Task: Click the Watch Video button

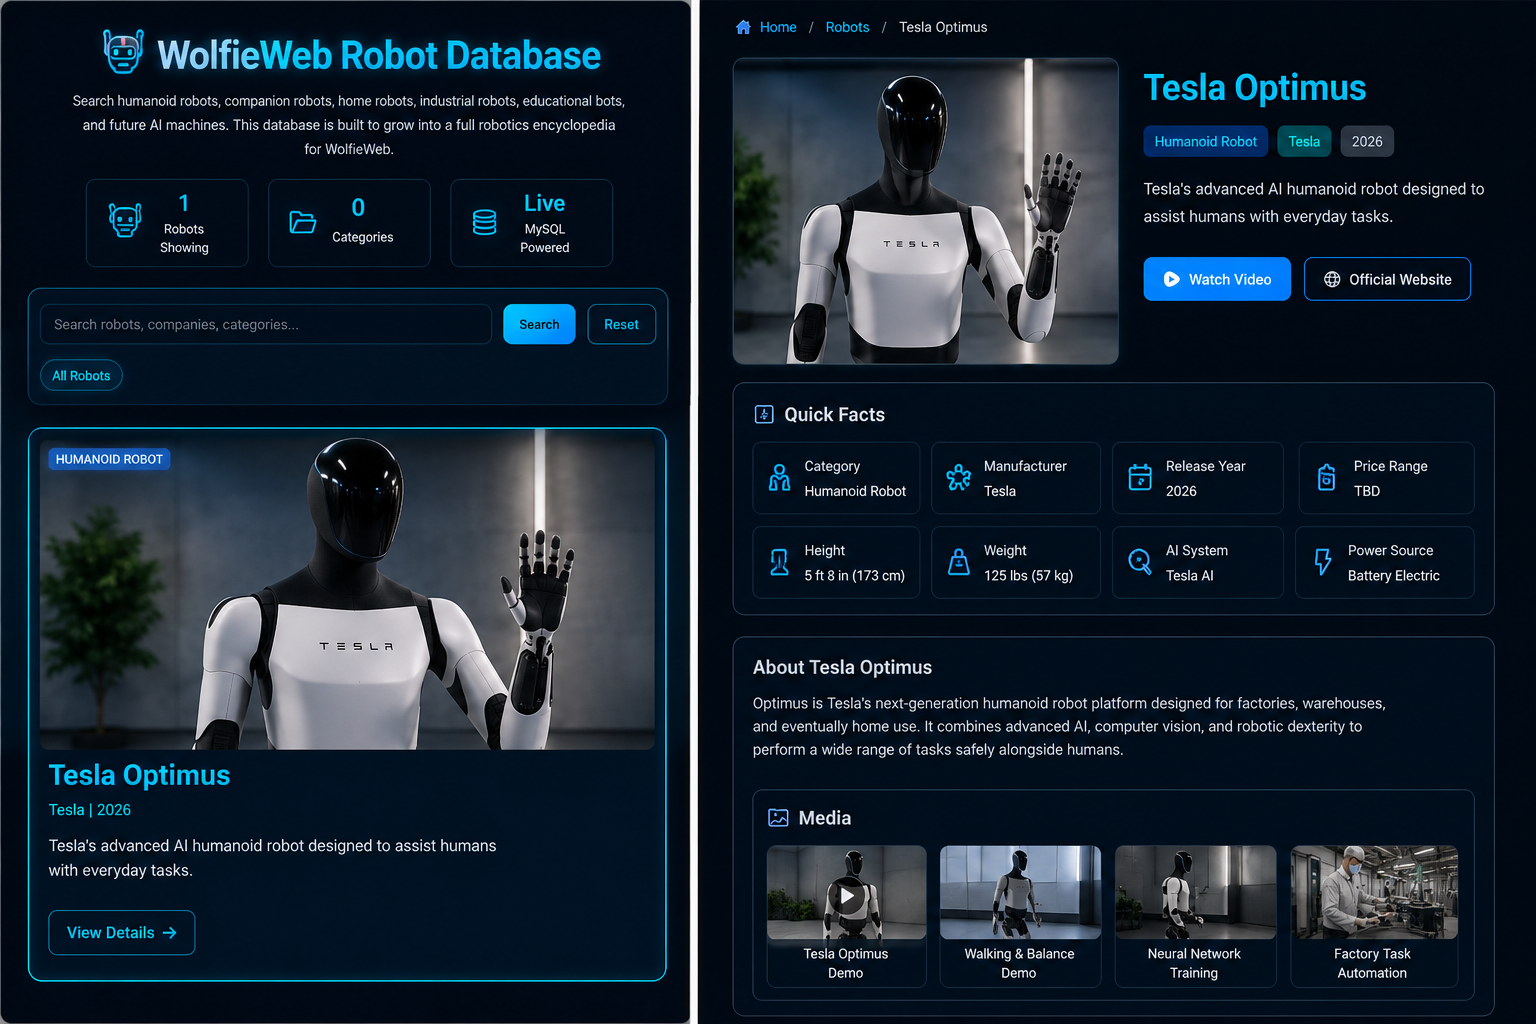Action: [1217, 279]
